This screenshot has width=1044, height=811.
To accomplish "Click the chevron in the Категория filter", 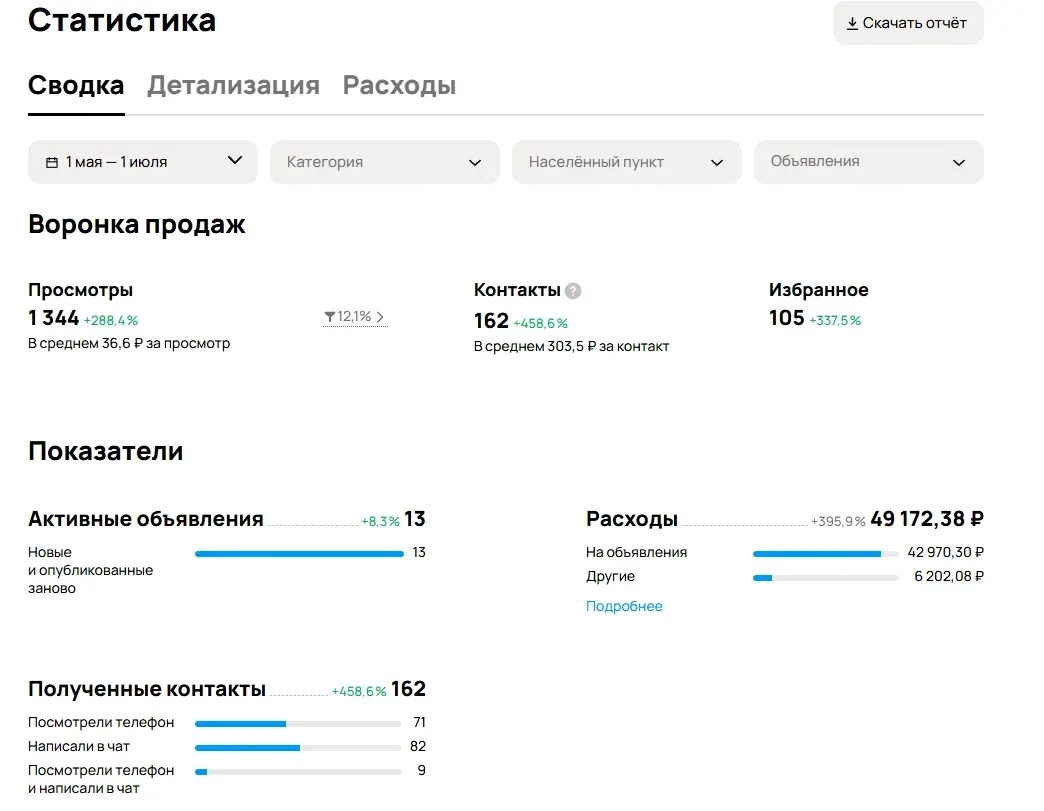I will (475, 162).
